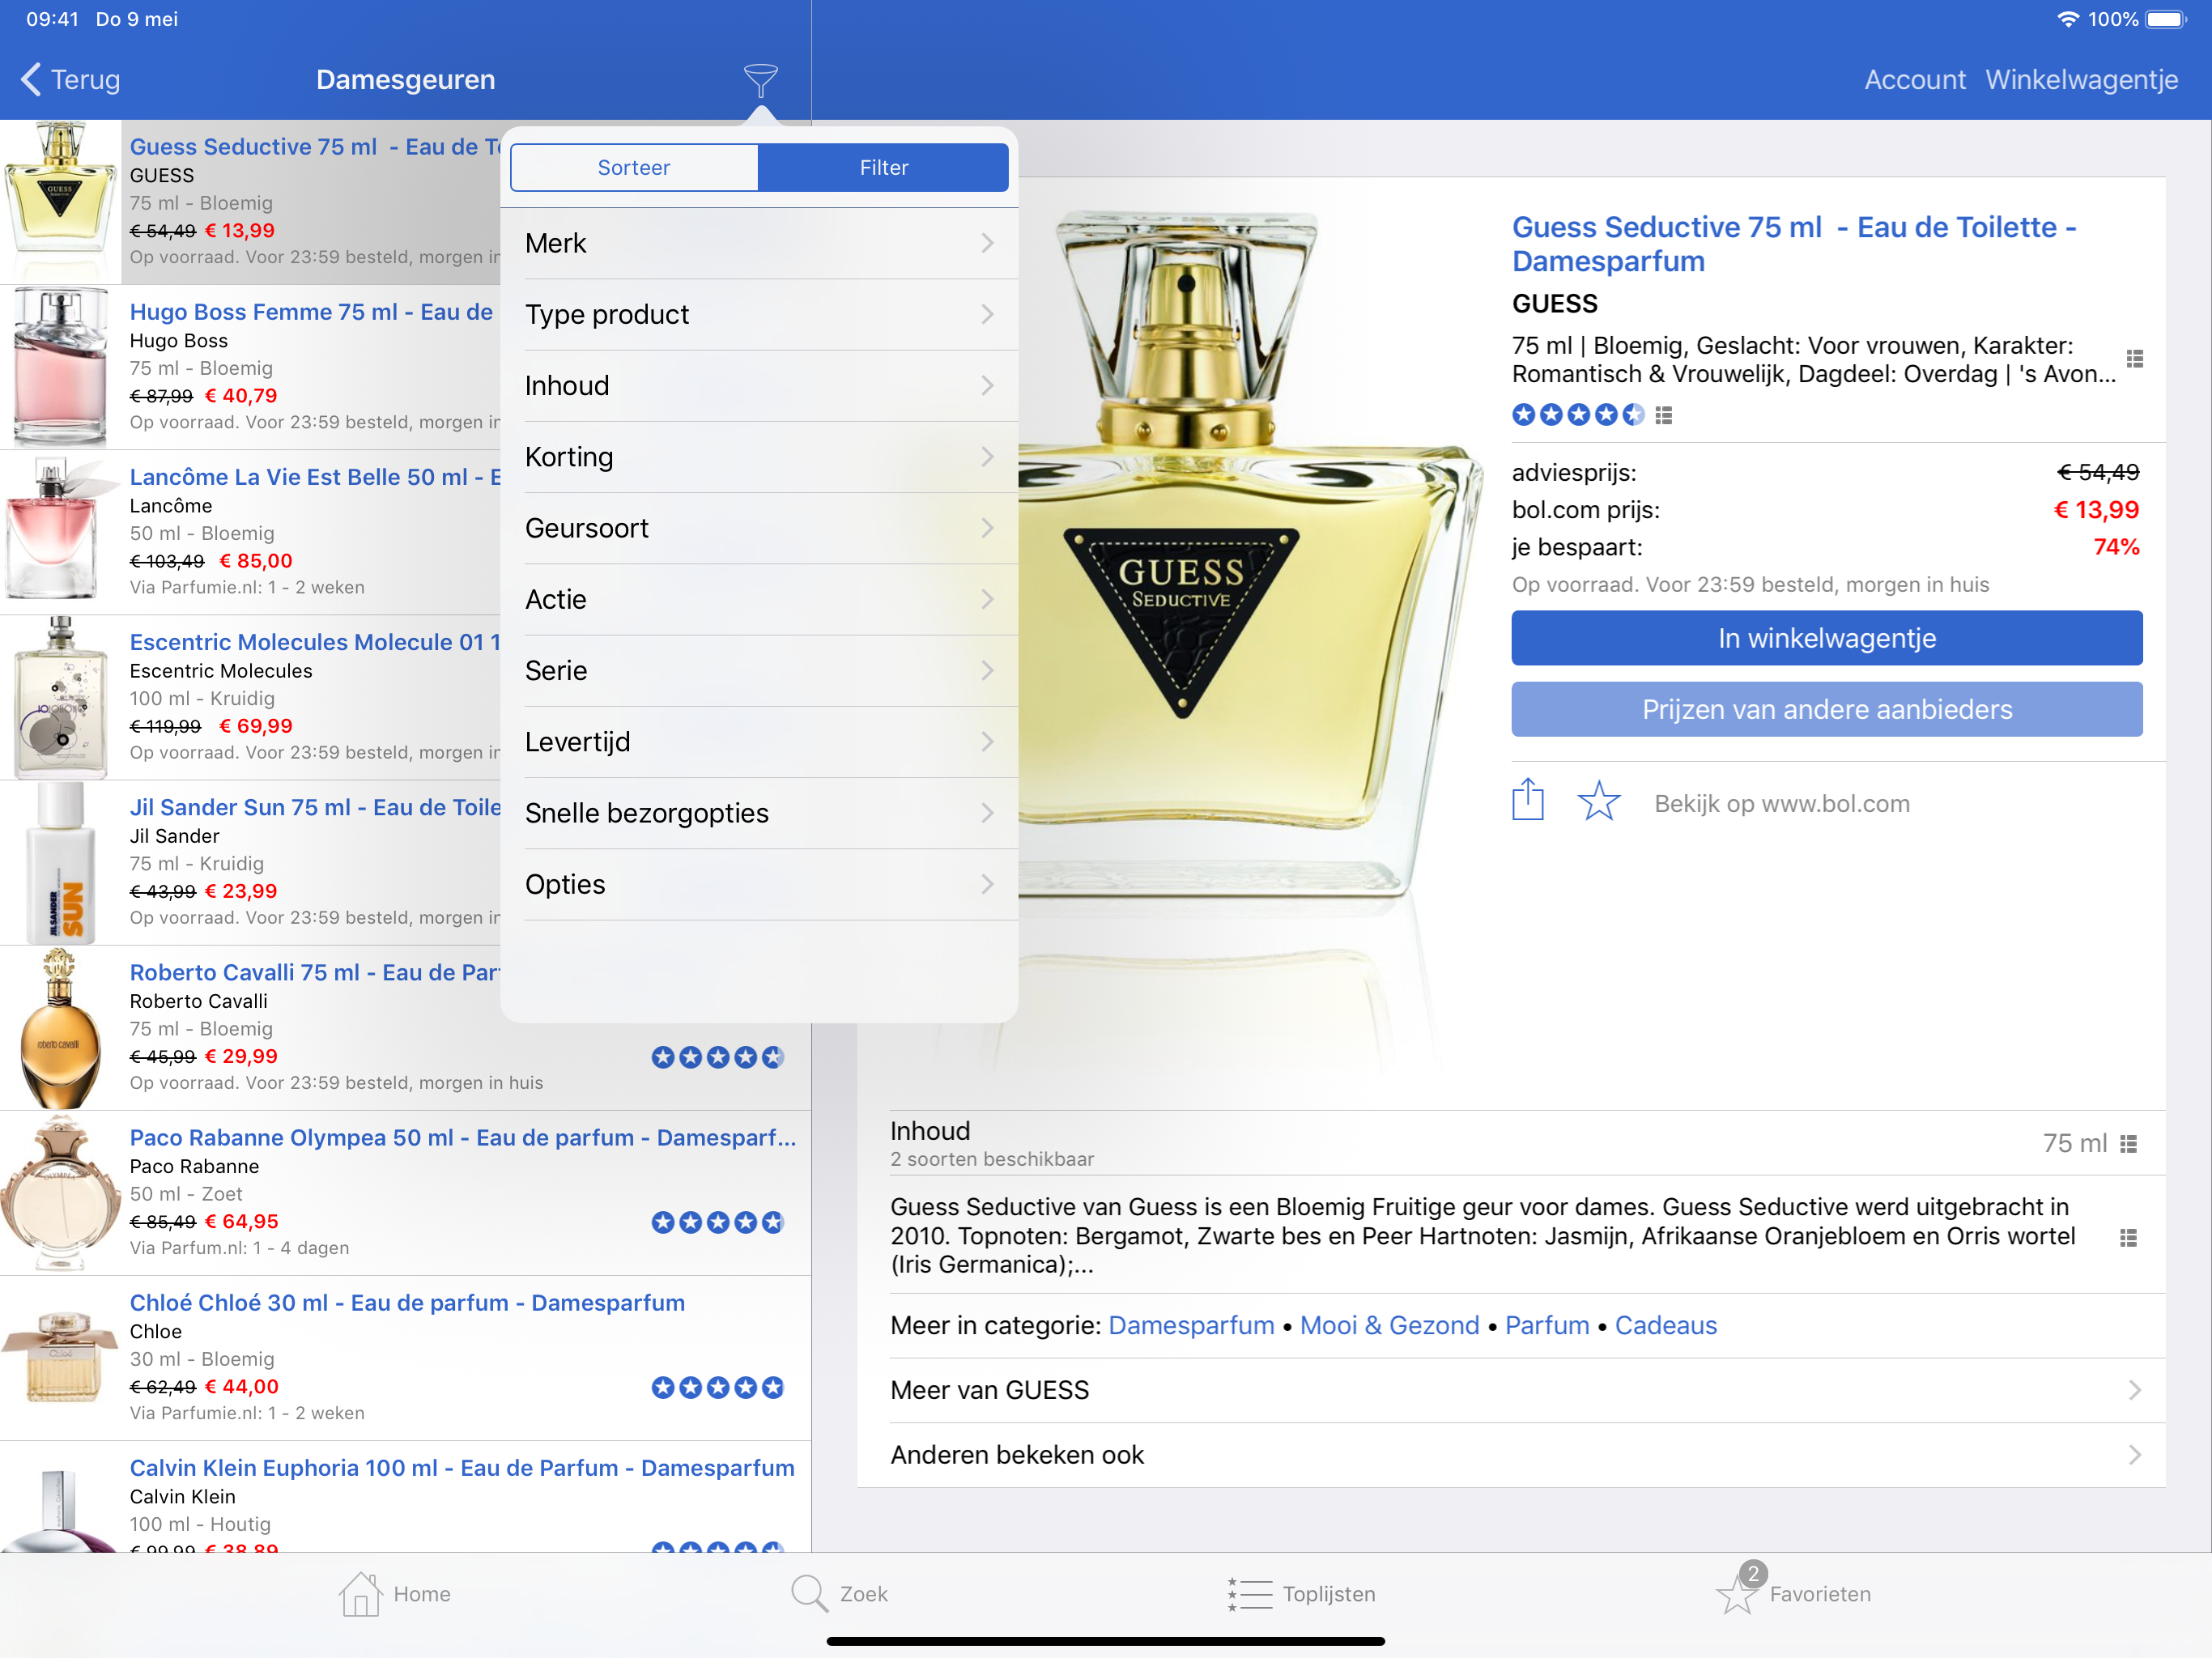Select Escentric Molecules bottle thumbnail

60,697
